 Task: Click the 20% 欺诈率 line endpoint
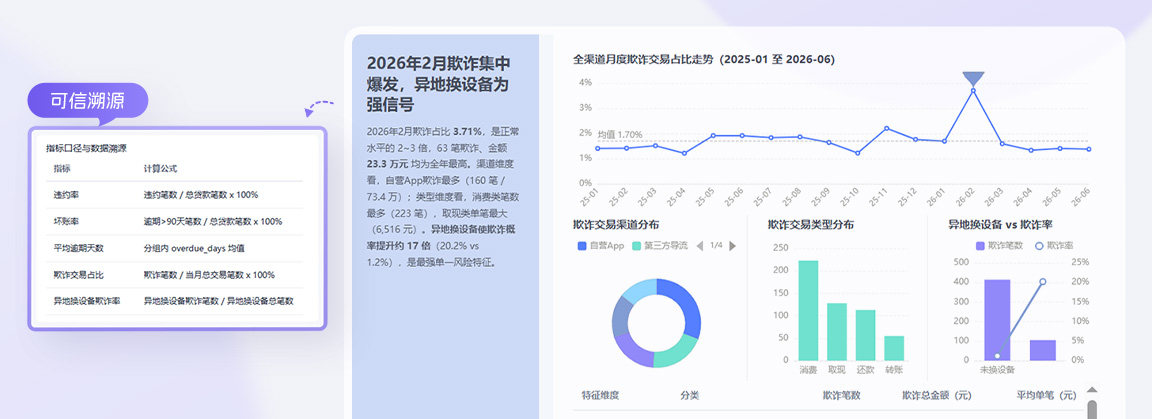point(1043,282)
